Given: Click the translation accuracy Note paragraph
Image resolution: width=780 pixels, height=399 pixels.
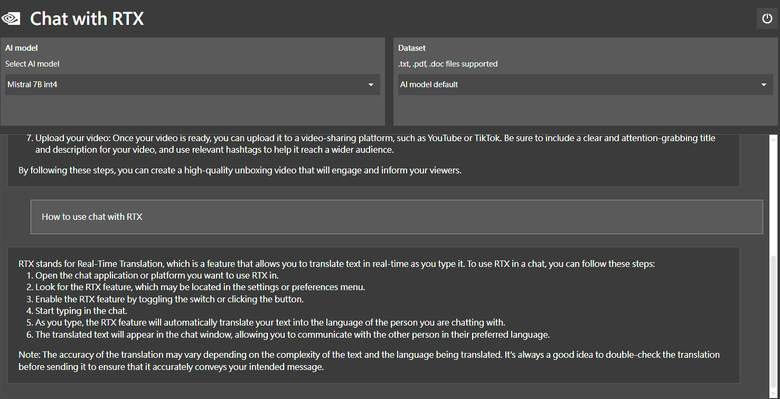Looking at the screenshot, I should tap(369, 361).
